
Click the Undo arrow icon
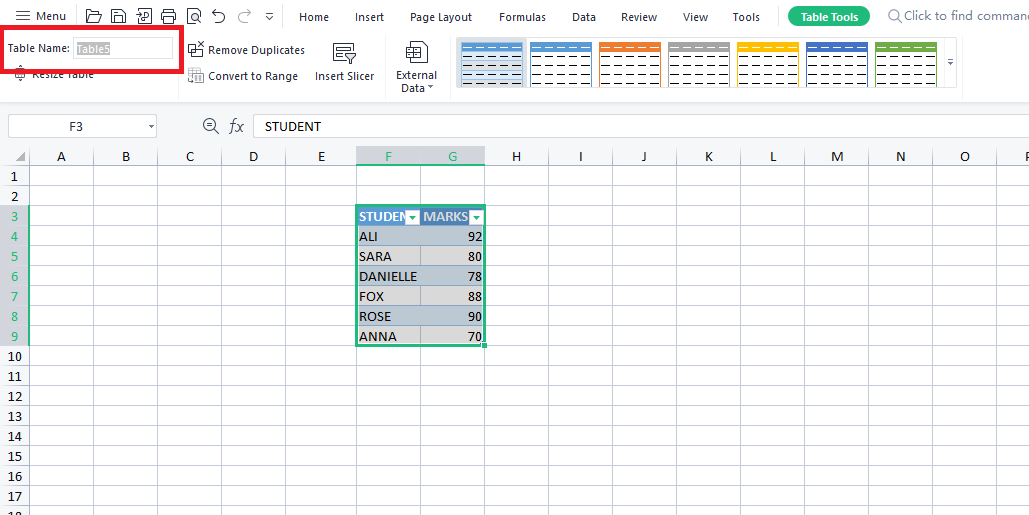pyautogui.click(x=219, y=16)
